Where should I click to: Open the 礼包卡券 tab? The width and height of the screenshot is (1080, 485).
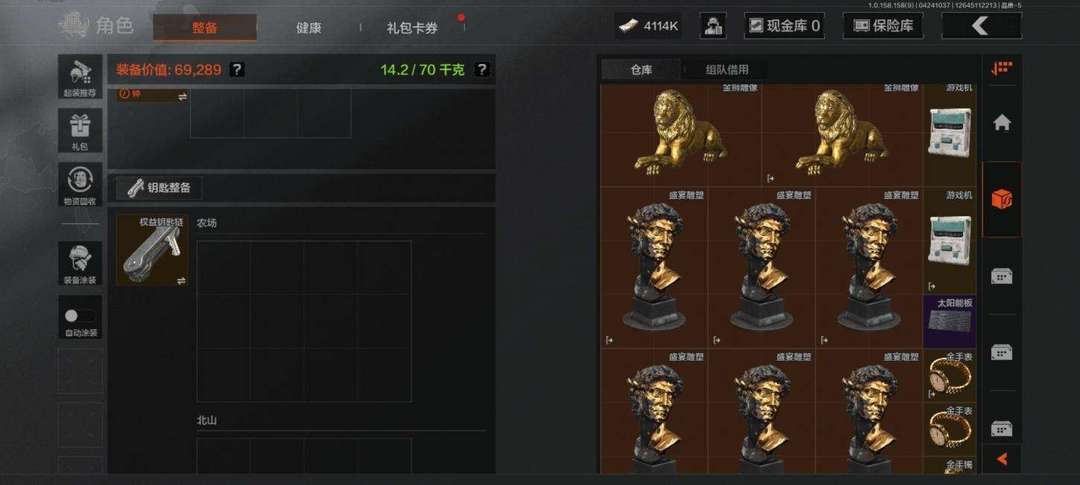(x=412, y=28)
